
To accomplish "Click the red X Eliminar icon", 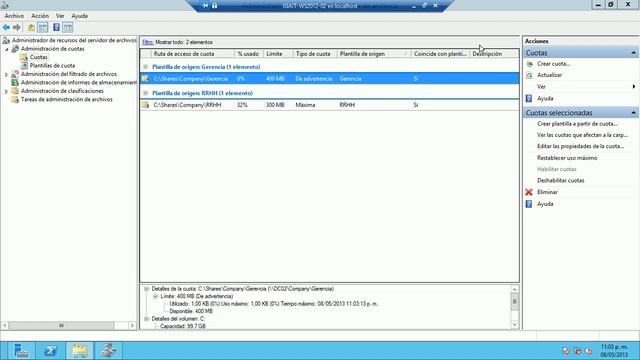I will coord(529,192).
